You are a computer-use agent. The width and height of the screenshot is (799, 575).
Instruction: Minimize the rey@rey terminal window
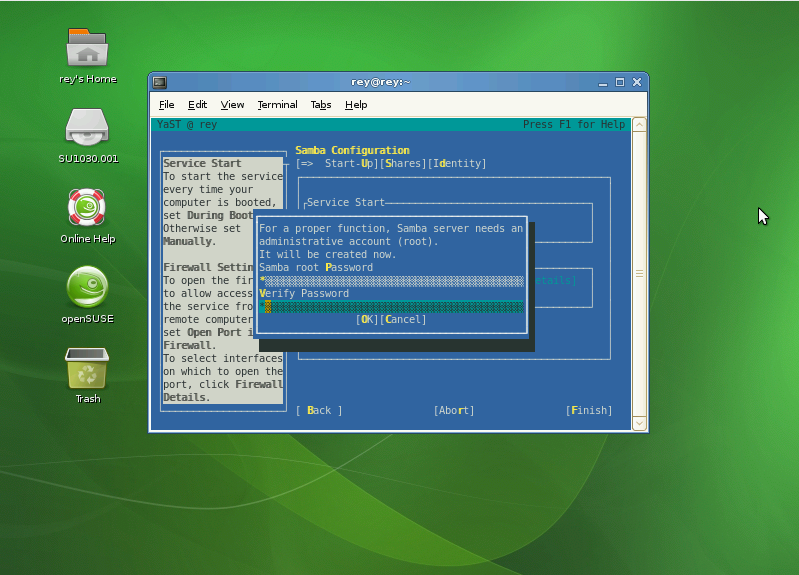point(603,83)
